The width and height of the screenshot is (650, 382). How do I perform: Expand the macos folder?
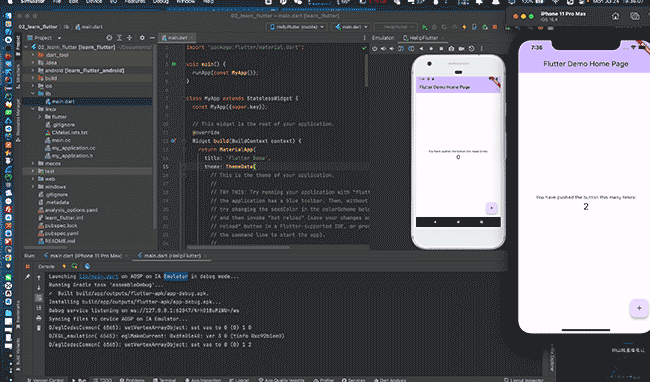[33, 164]
